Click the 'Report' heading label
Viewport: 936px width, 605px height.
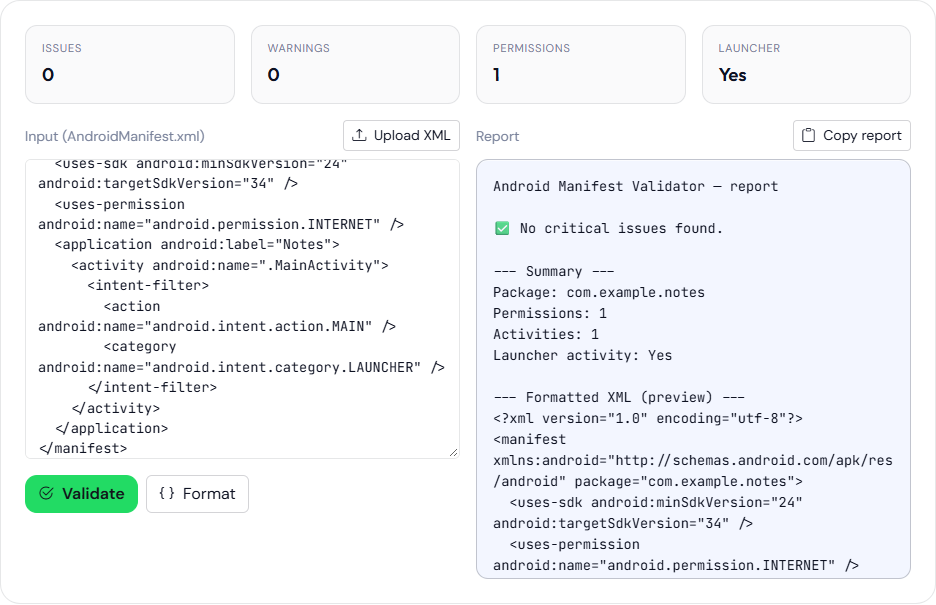[x=497, y=137]
